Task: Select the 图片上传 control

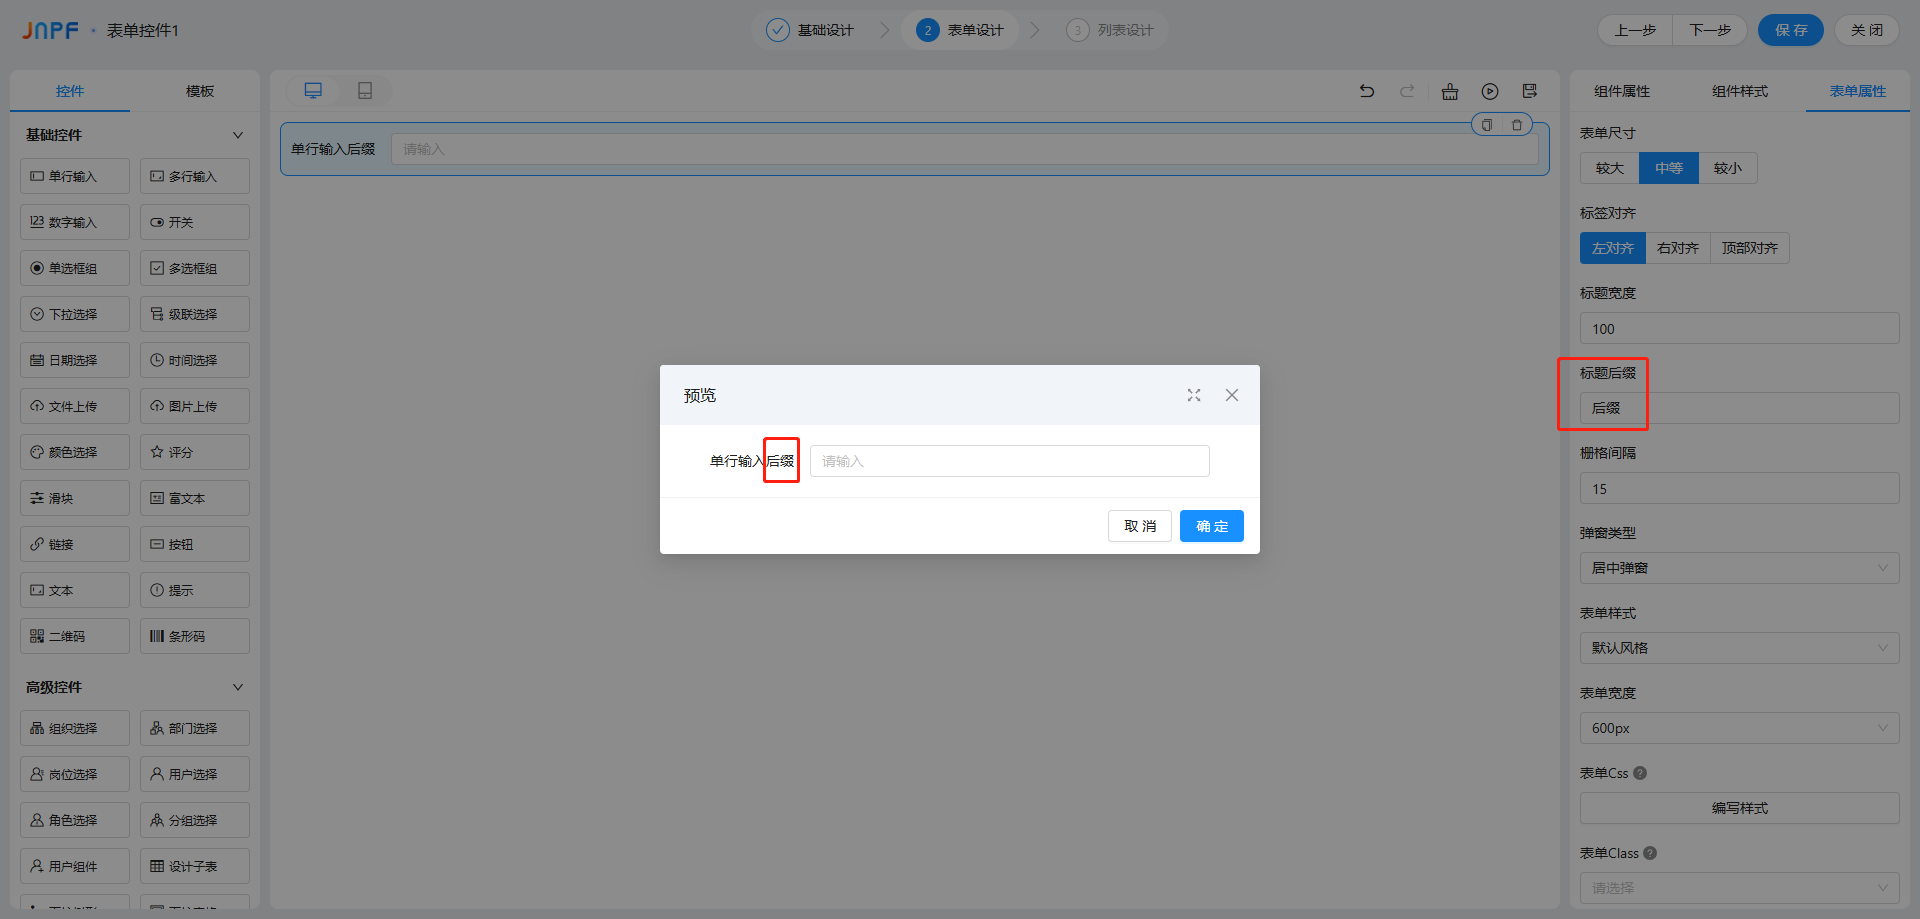Action: point(195,406)
